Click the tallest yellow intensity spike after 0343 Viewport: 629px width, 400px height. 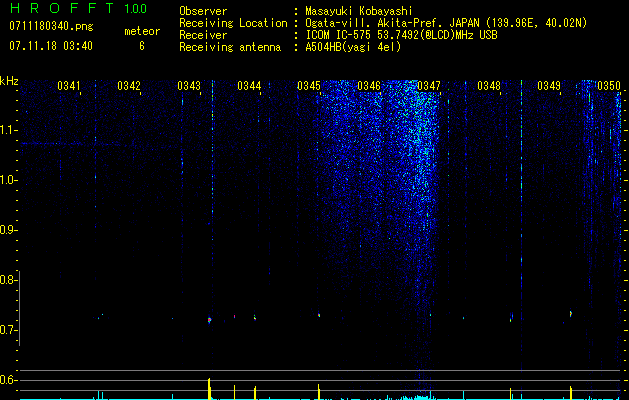coord(209,388)
